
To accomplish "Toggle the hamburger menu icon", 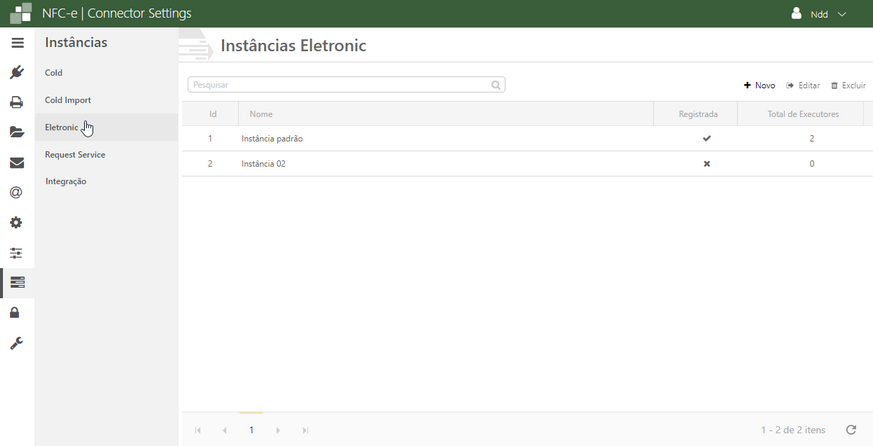I will (16, 43).
